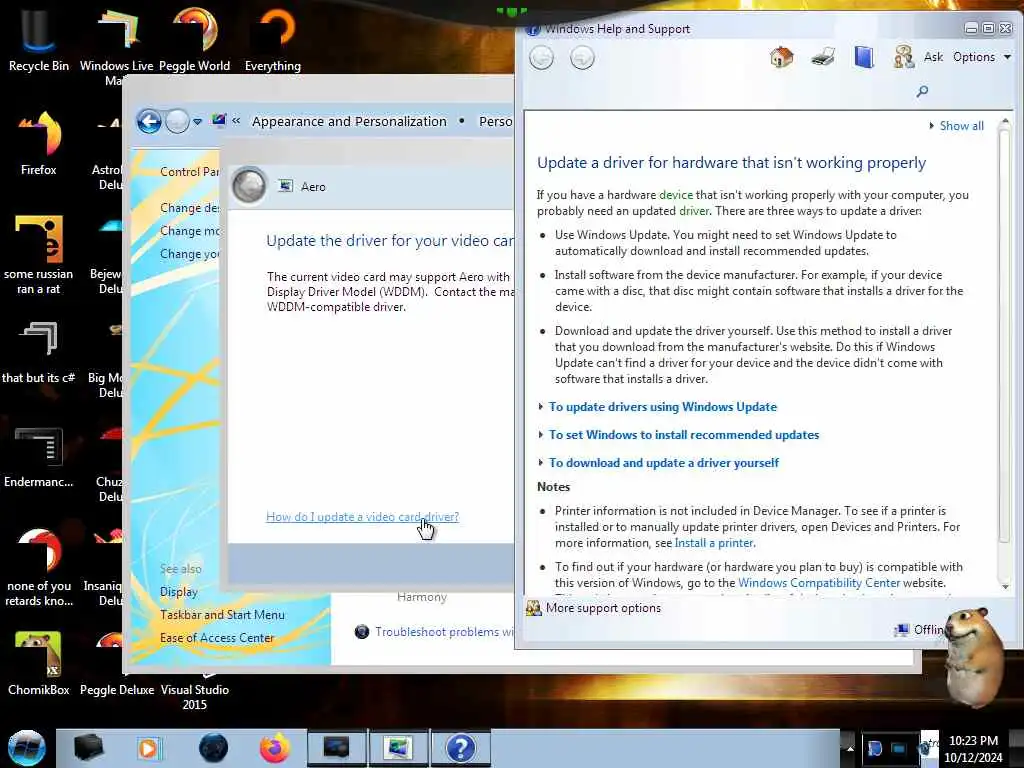Show hidden tray icons arrow
Screen dimensions: 1024x768
[x=850, y=748]
